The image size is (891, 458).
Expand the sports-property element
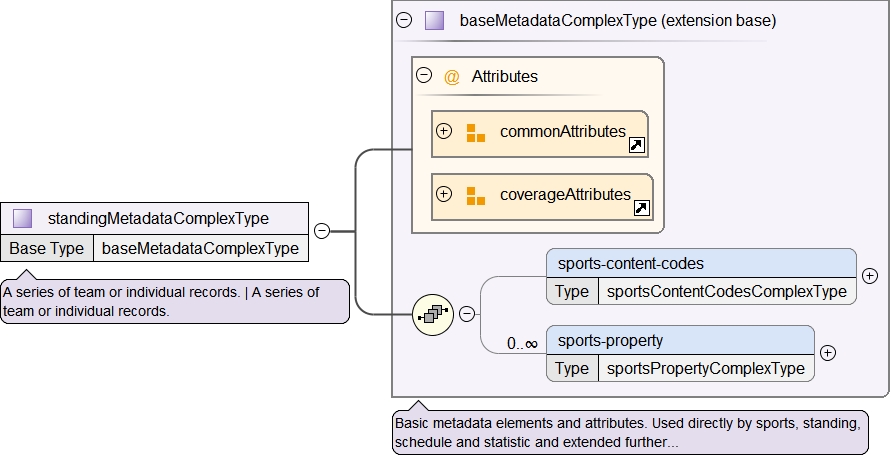coord(828,353)
